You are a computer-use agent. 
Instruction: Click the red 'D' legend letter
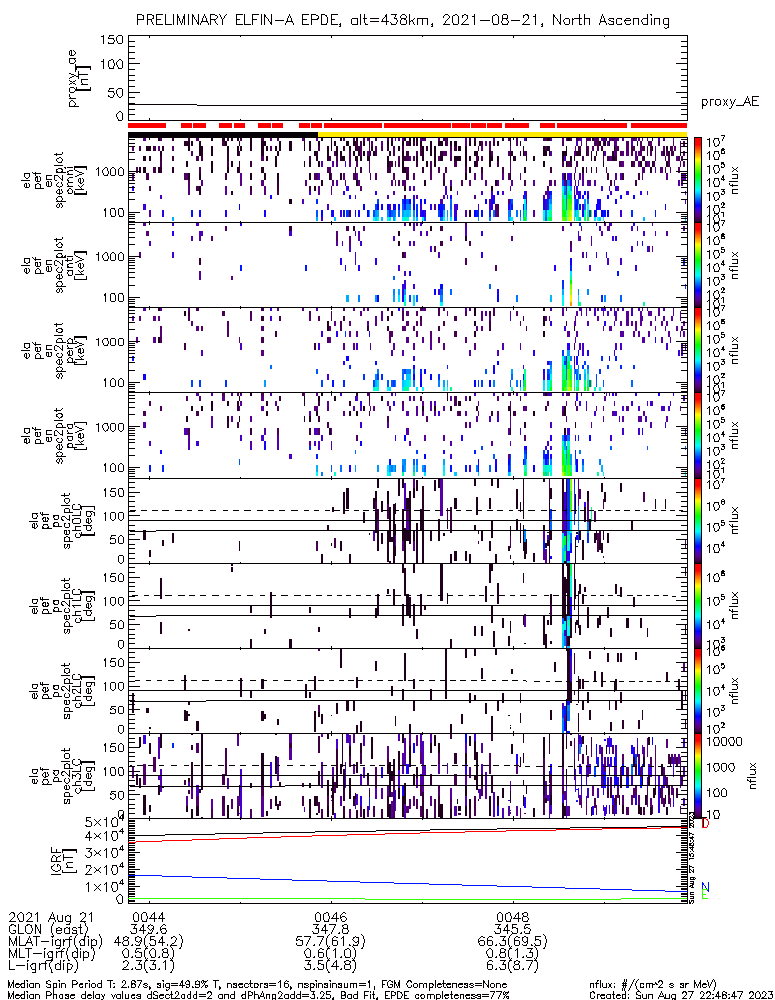705,823
